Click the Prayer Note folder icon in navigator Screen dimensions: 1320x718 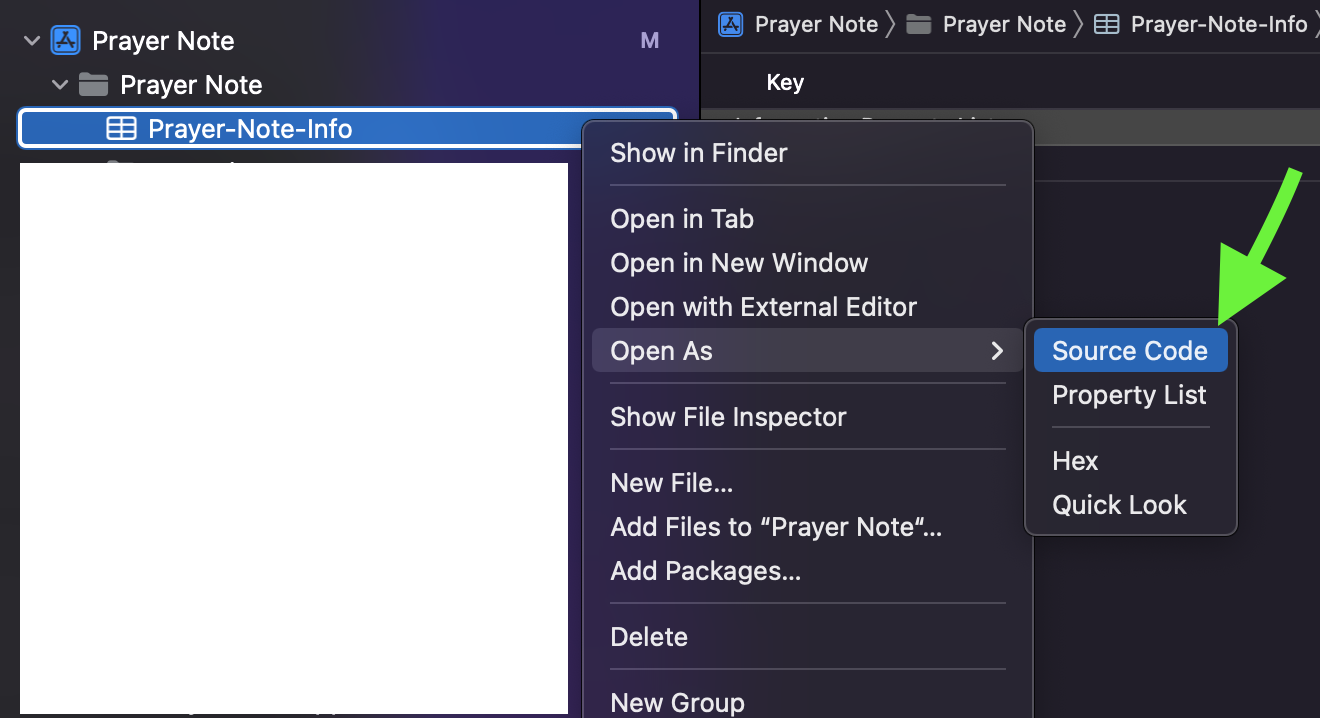[93, 85]
